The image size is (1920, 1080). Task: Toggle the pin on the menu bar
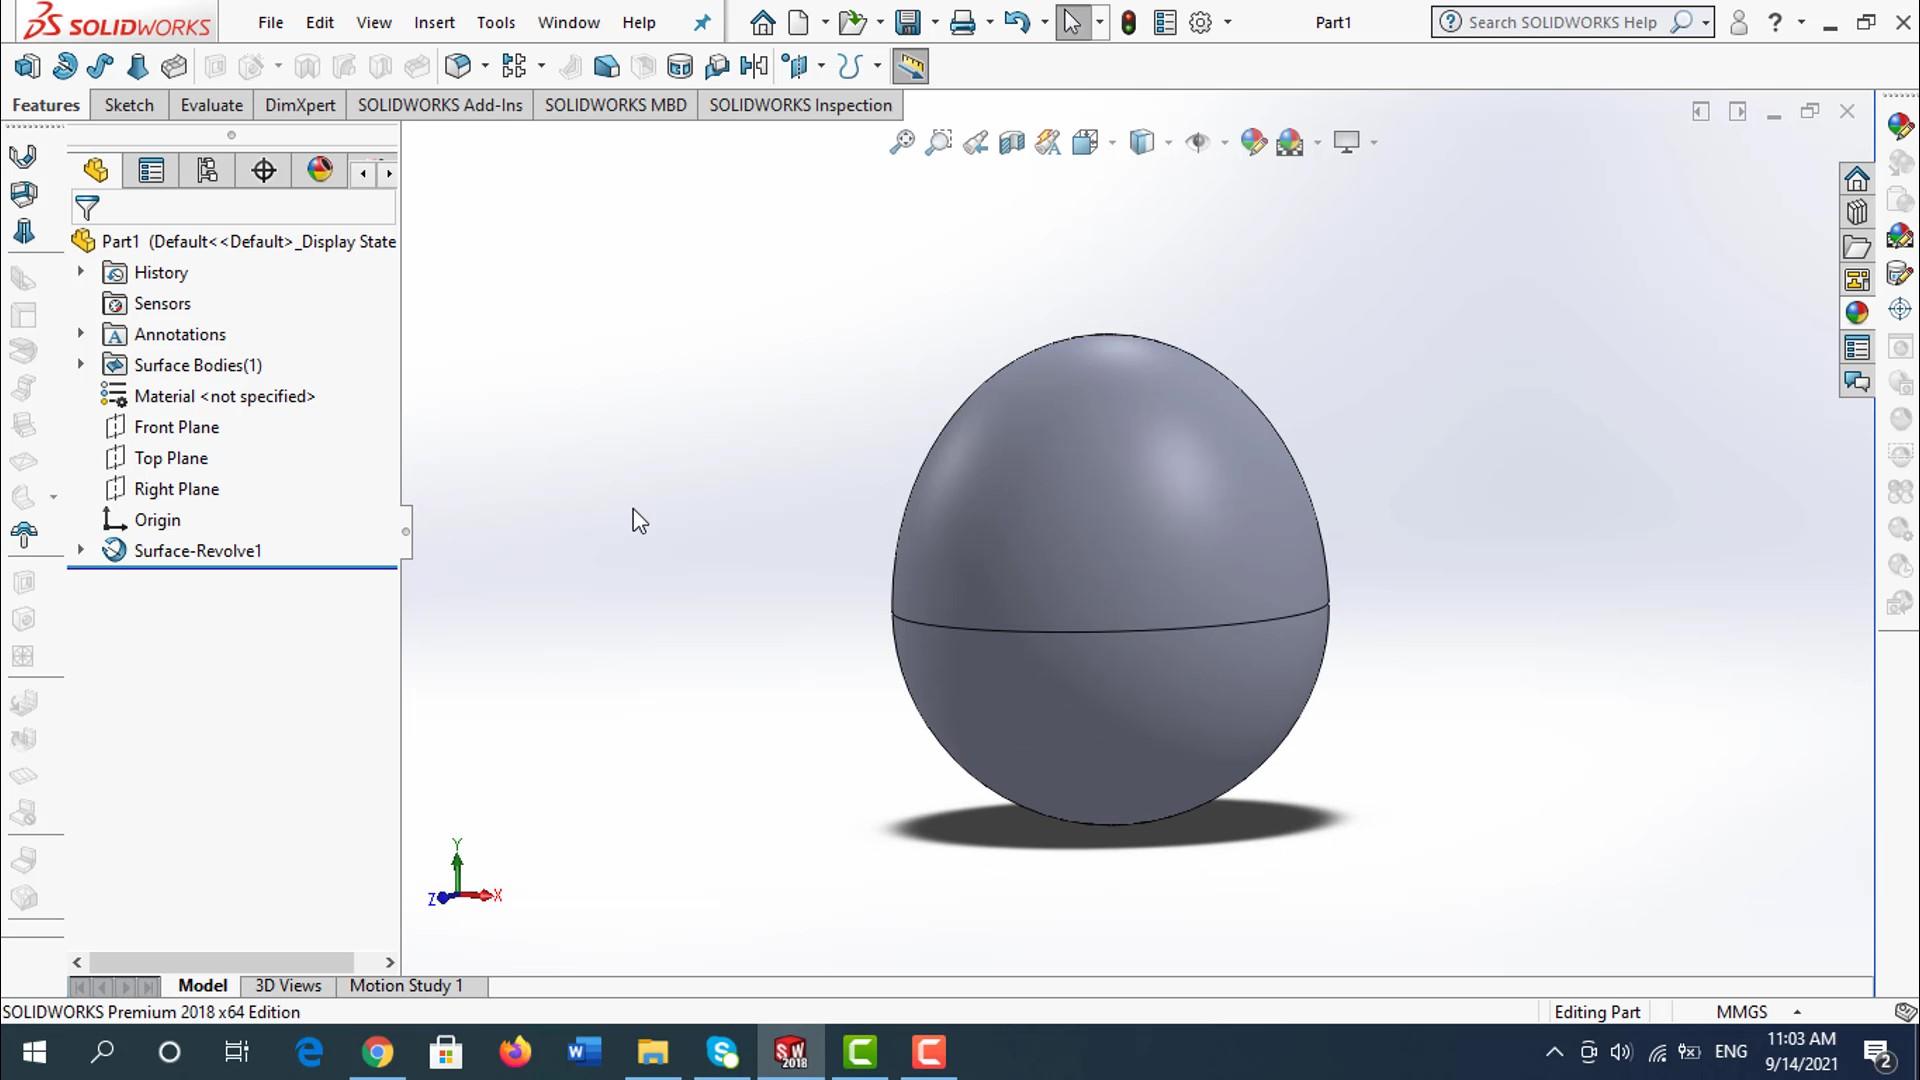click(702, 22)
